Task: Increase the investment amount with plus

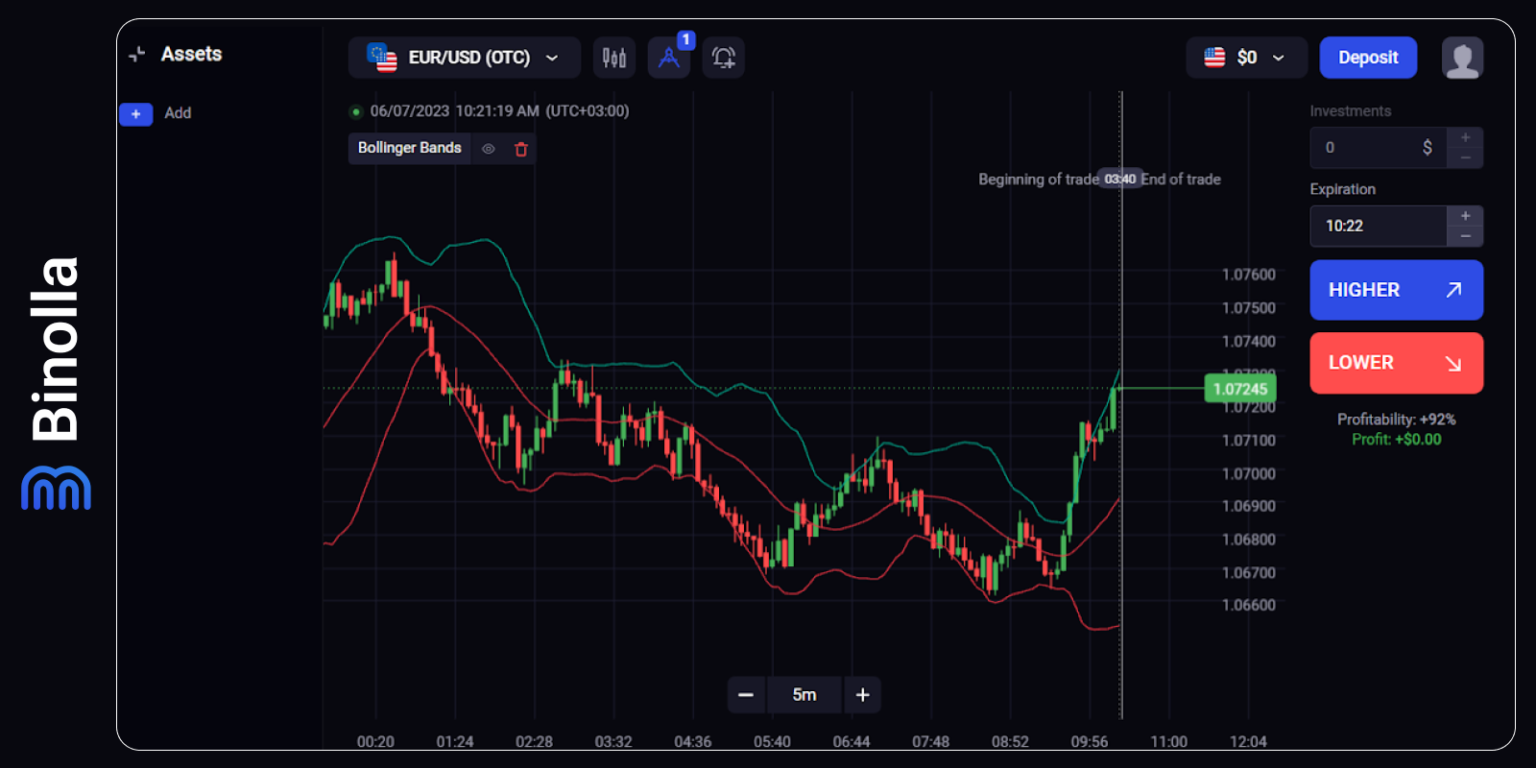Action: click(1465, 137)
